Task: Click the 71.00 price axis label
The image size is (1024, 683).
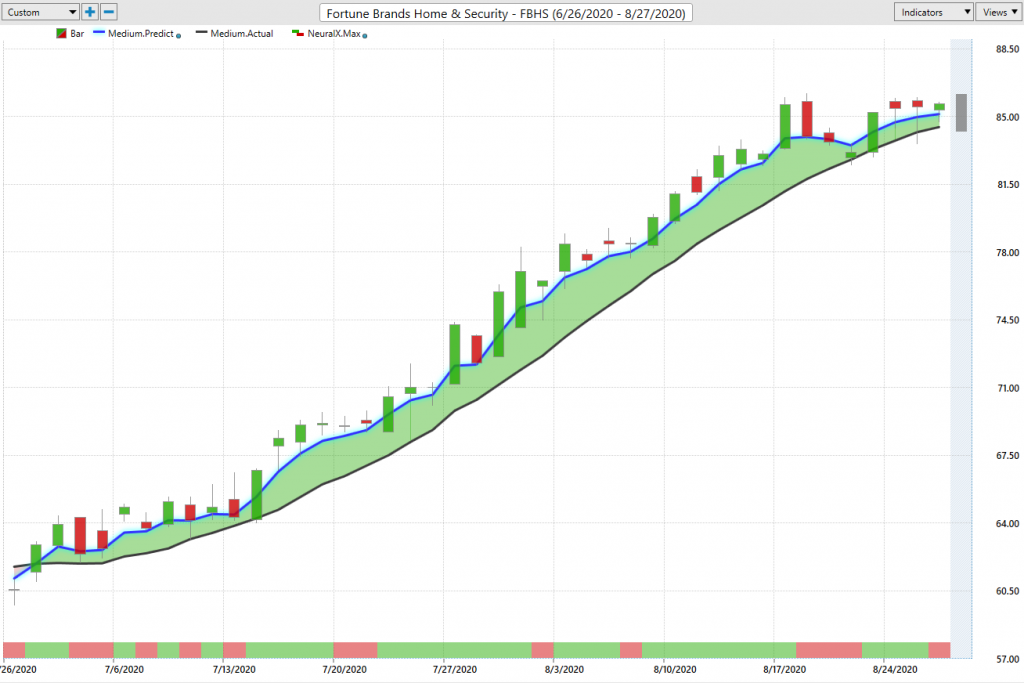Action: click(1007, 389)
